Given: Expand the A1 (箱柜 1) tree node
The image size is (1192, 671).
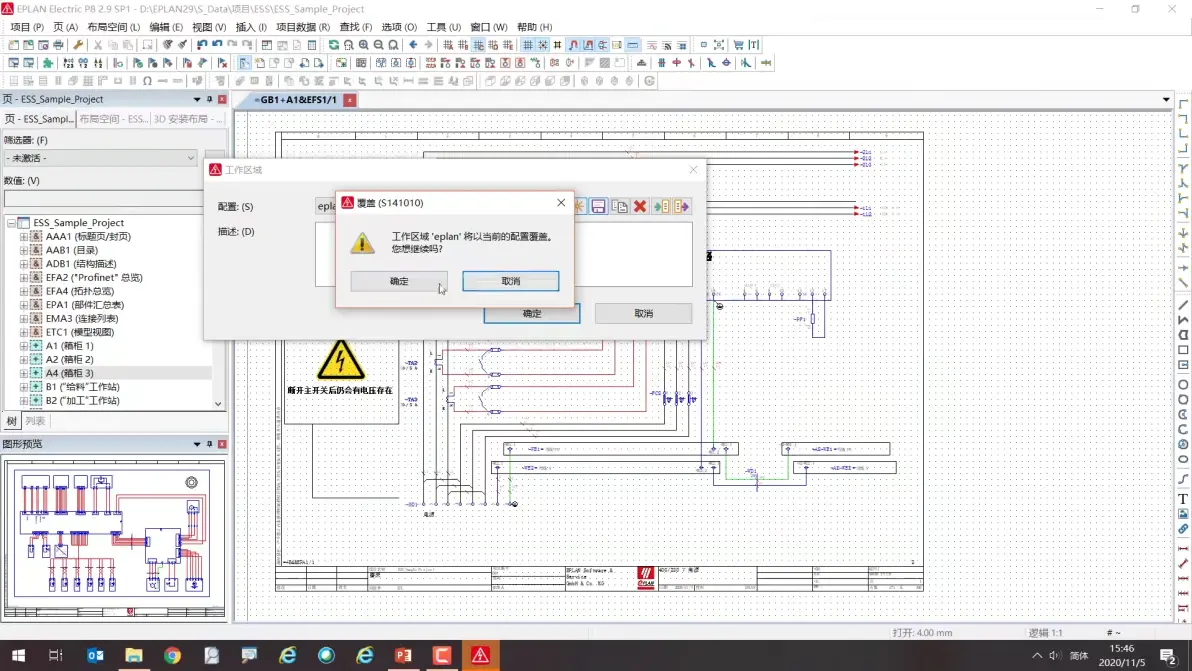Looking at the screenshot, I should pos(24,346).
